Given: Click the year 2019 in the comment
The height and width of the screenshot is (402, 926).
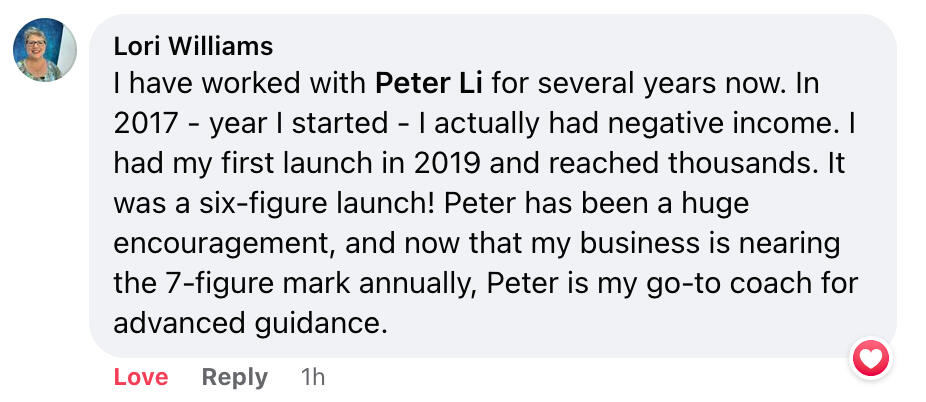Looking at the screenshot, I should click(x=442, y=163).
